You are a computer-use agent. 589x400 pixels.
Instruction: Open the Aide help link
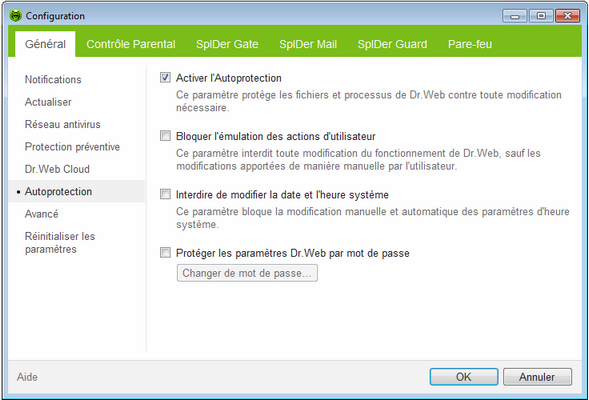click(27, 377)
